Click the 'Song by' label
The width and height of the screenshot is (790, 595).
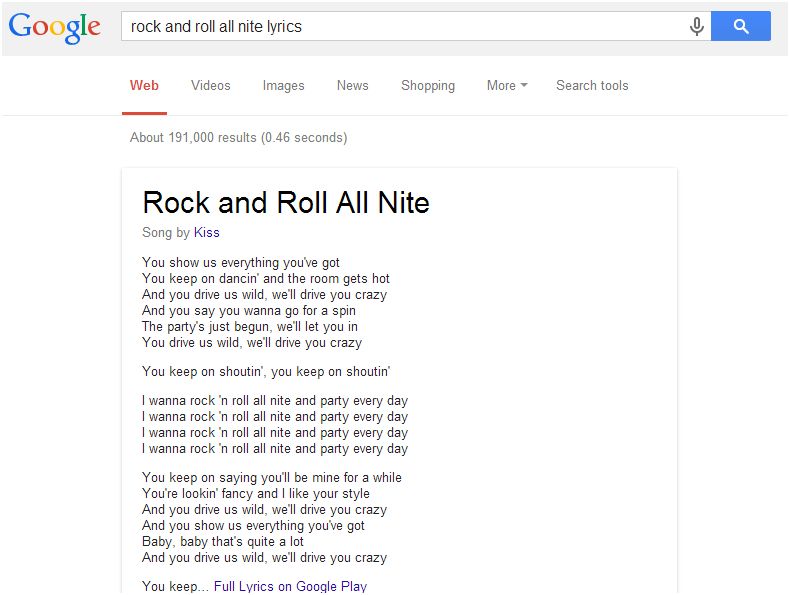point(166,232)
